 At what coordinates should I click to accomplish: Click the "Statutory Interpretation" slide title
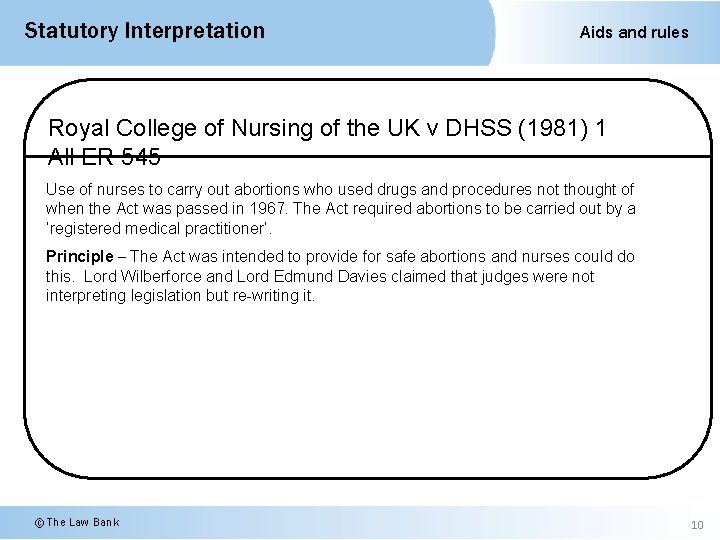click(x=144, y=31)
